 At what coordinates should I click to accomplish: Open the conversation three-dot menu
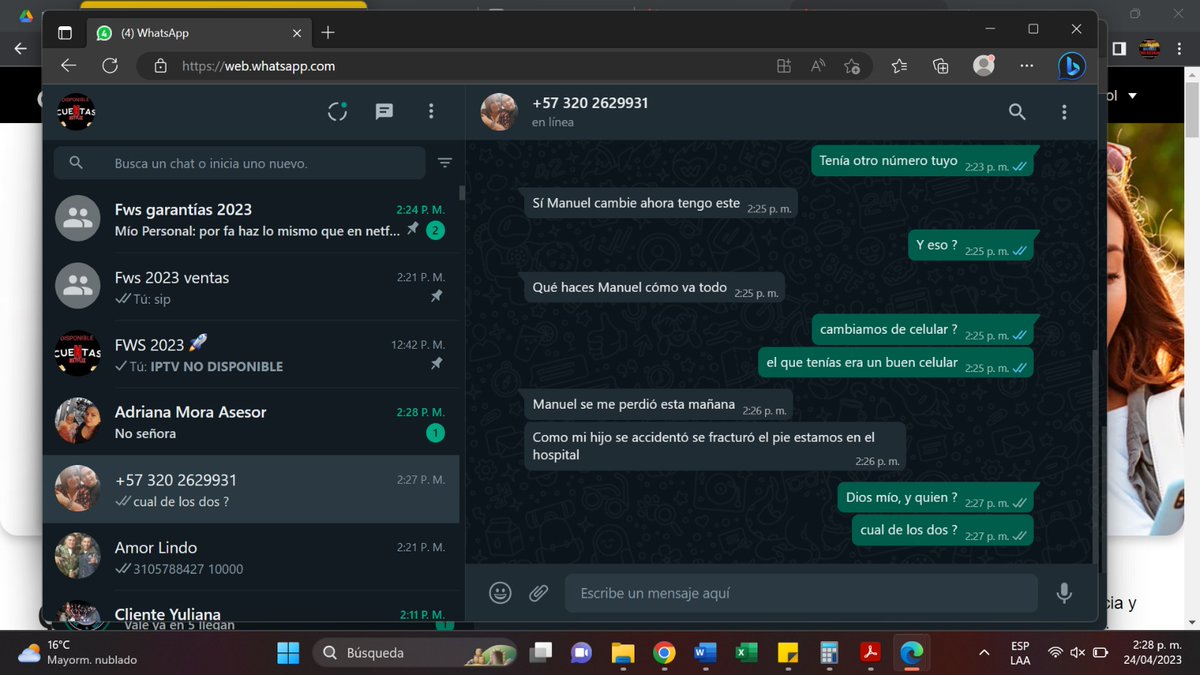pos(1064,112)
